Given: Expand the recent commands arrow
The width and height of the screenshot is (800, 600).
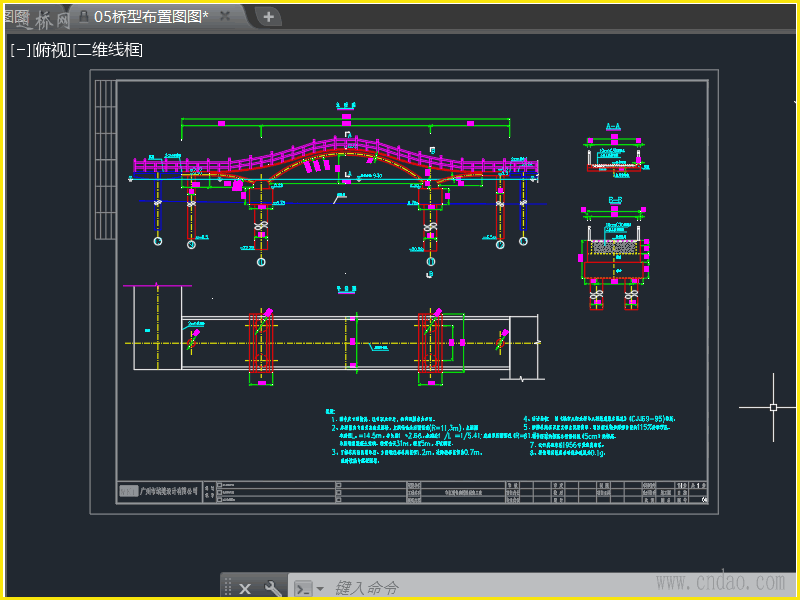Looking at the screenshot, I should tap(320, 588).
